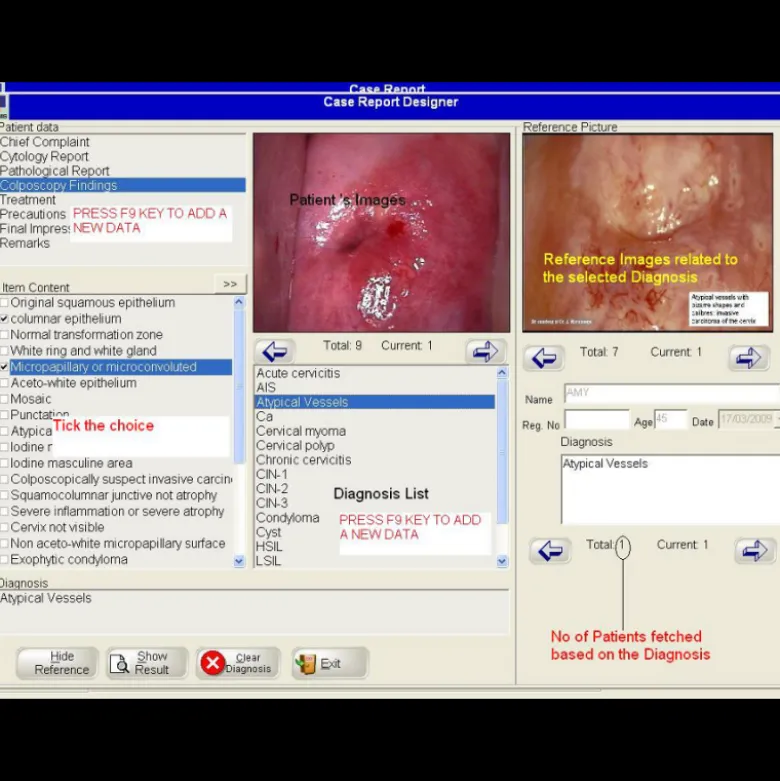Viewport: 780px width, 781px height.
Task: Click the patient's colposcopy image
Action: [x=382, y=233]
